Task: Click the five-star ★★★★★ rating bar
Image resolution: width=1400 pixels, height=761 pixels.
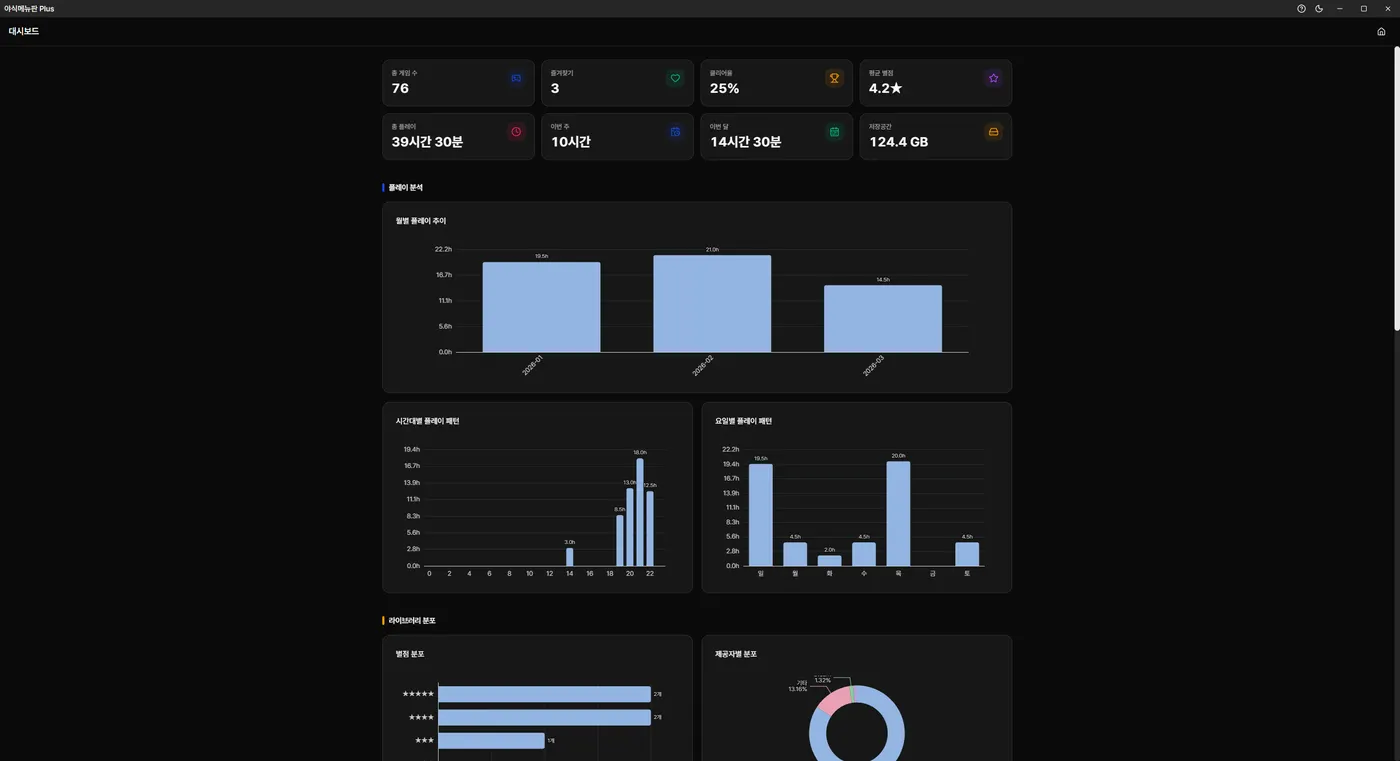Action: pos(544,694)
